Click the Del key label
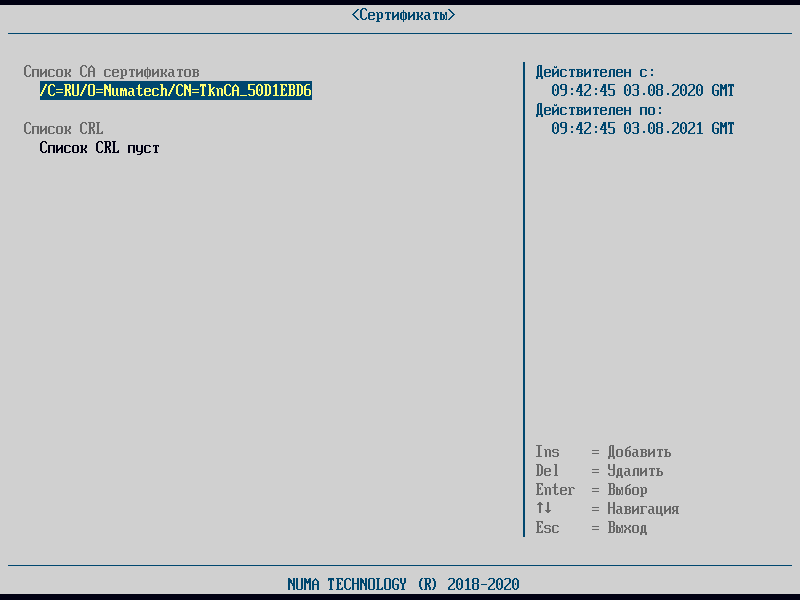Screen dimensions: 800x600 pos(547,471)
